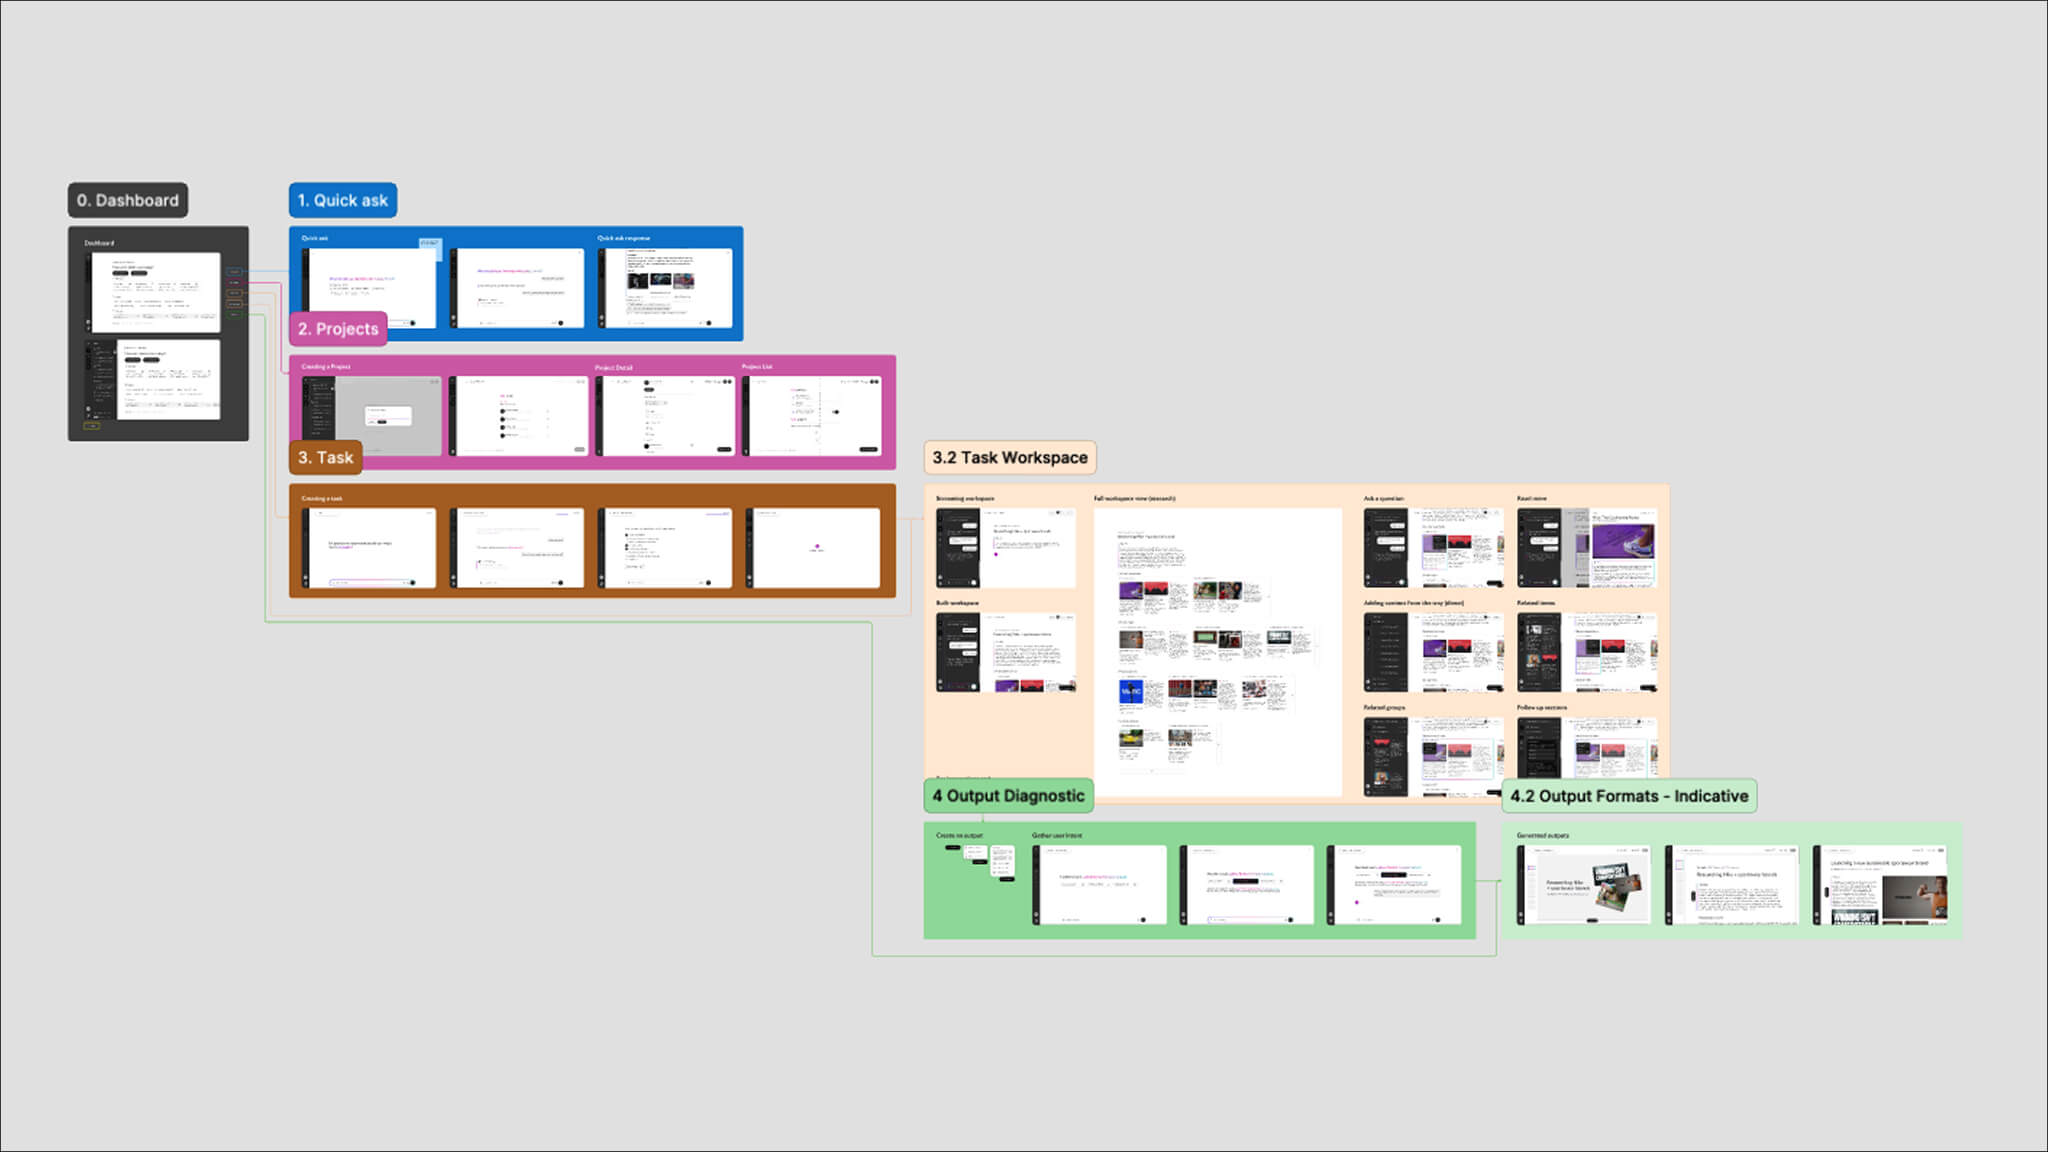Open the 'Quick ask response' frame
Viewport: 2048px width, 1152px height.
coord(666,288)
